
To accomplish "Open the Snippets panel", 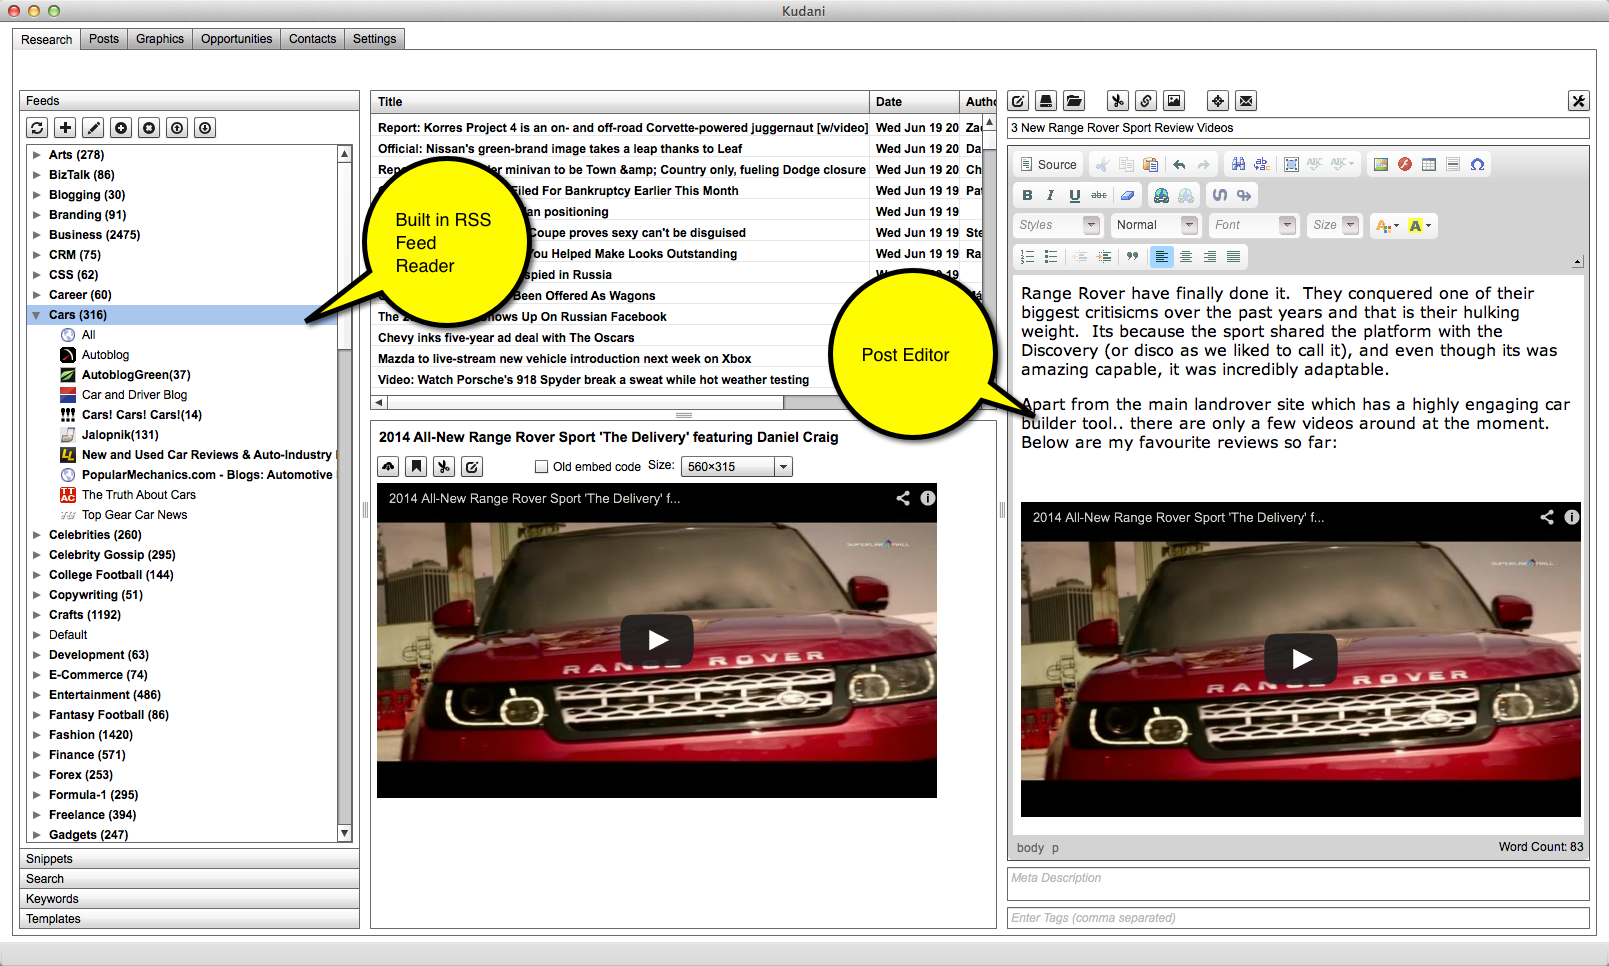I will [189, 859].
